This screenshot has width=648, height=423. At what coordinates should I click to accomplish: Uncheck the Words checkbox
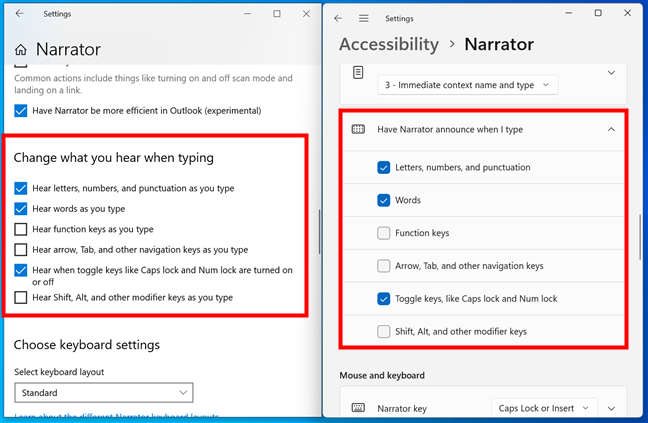point(384,200)
